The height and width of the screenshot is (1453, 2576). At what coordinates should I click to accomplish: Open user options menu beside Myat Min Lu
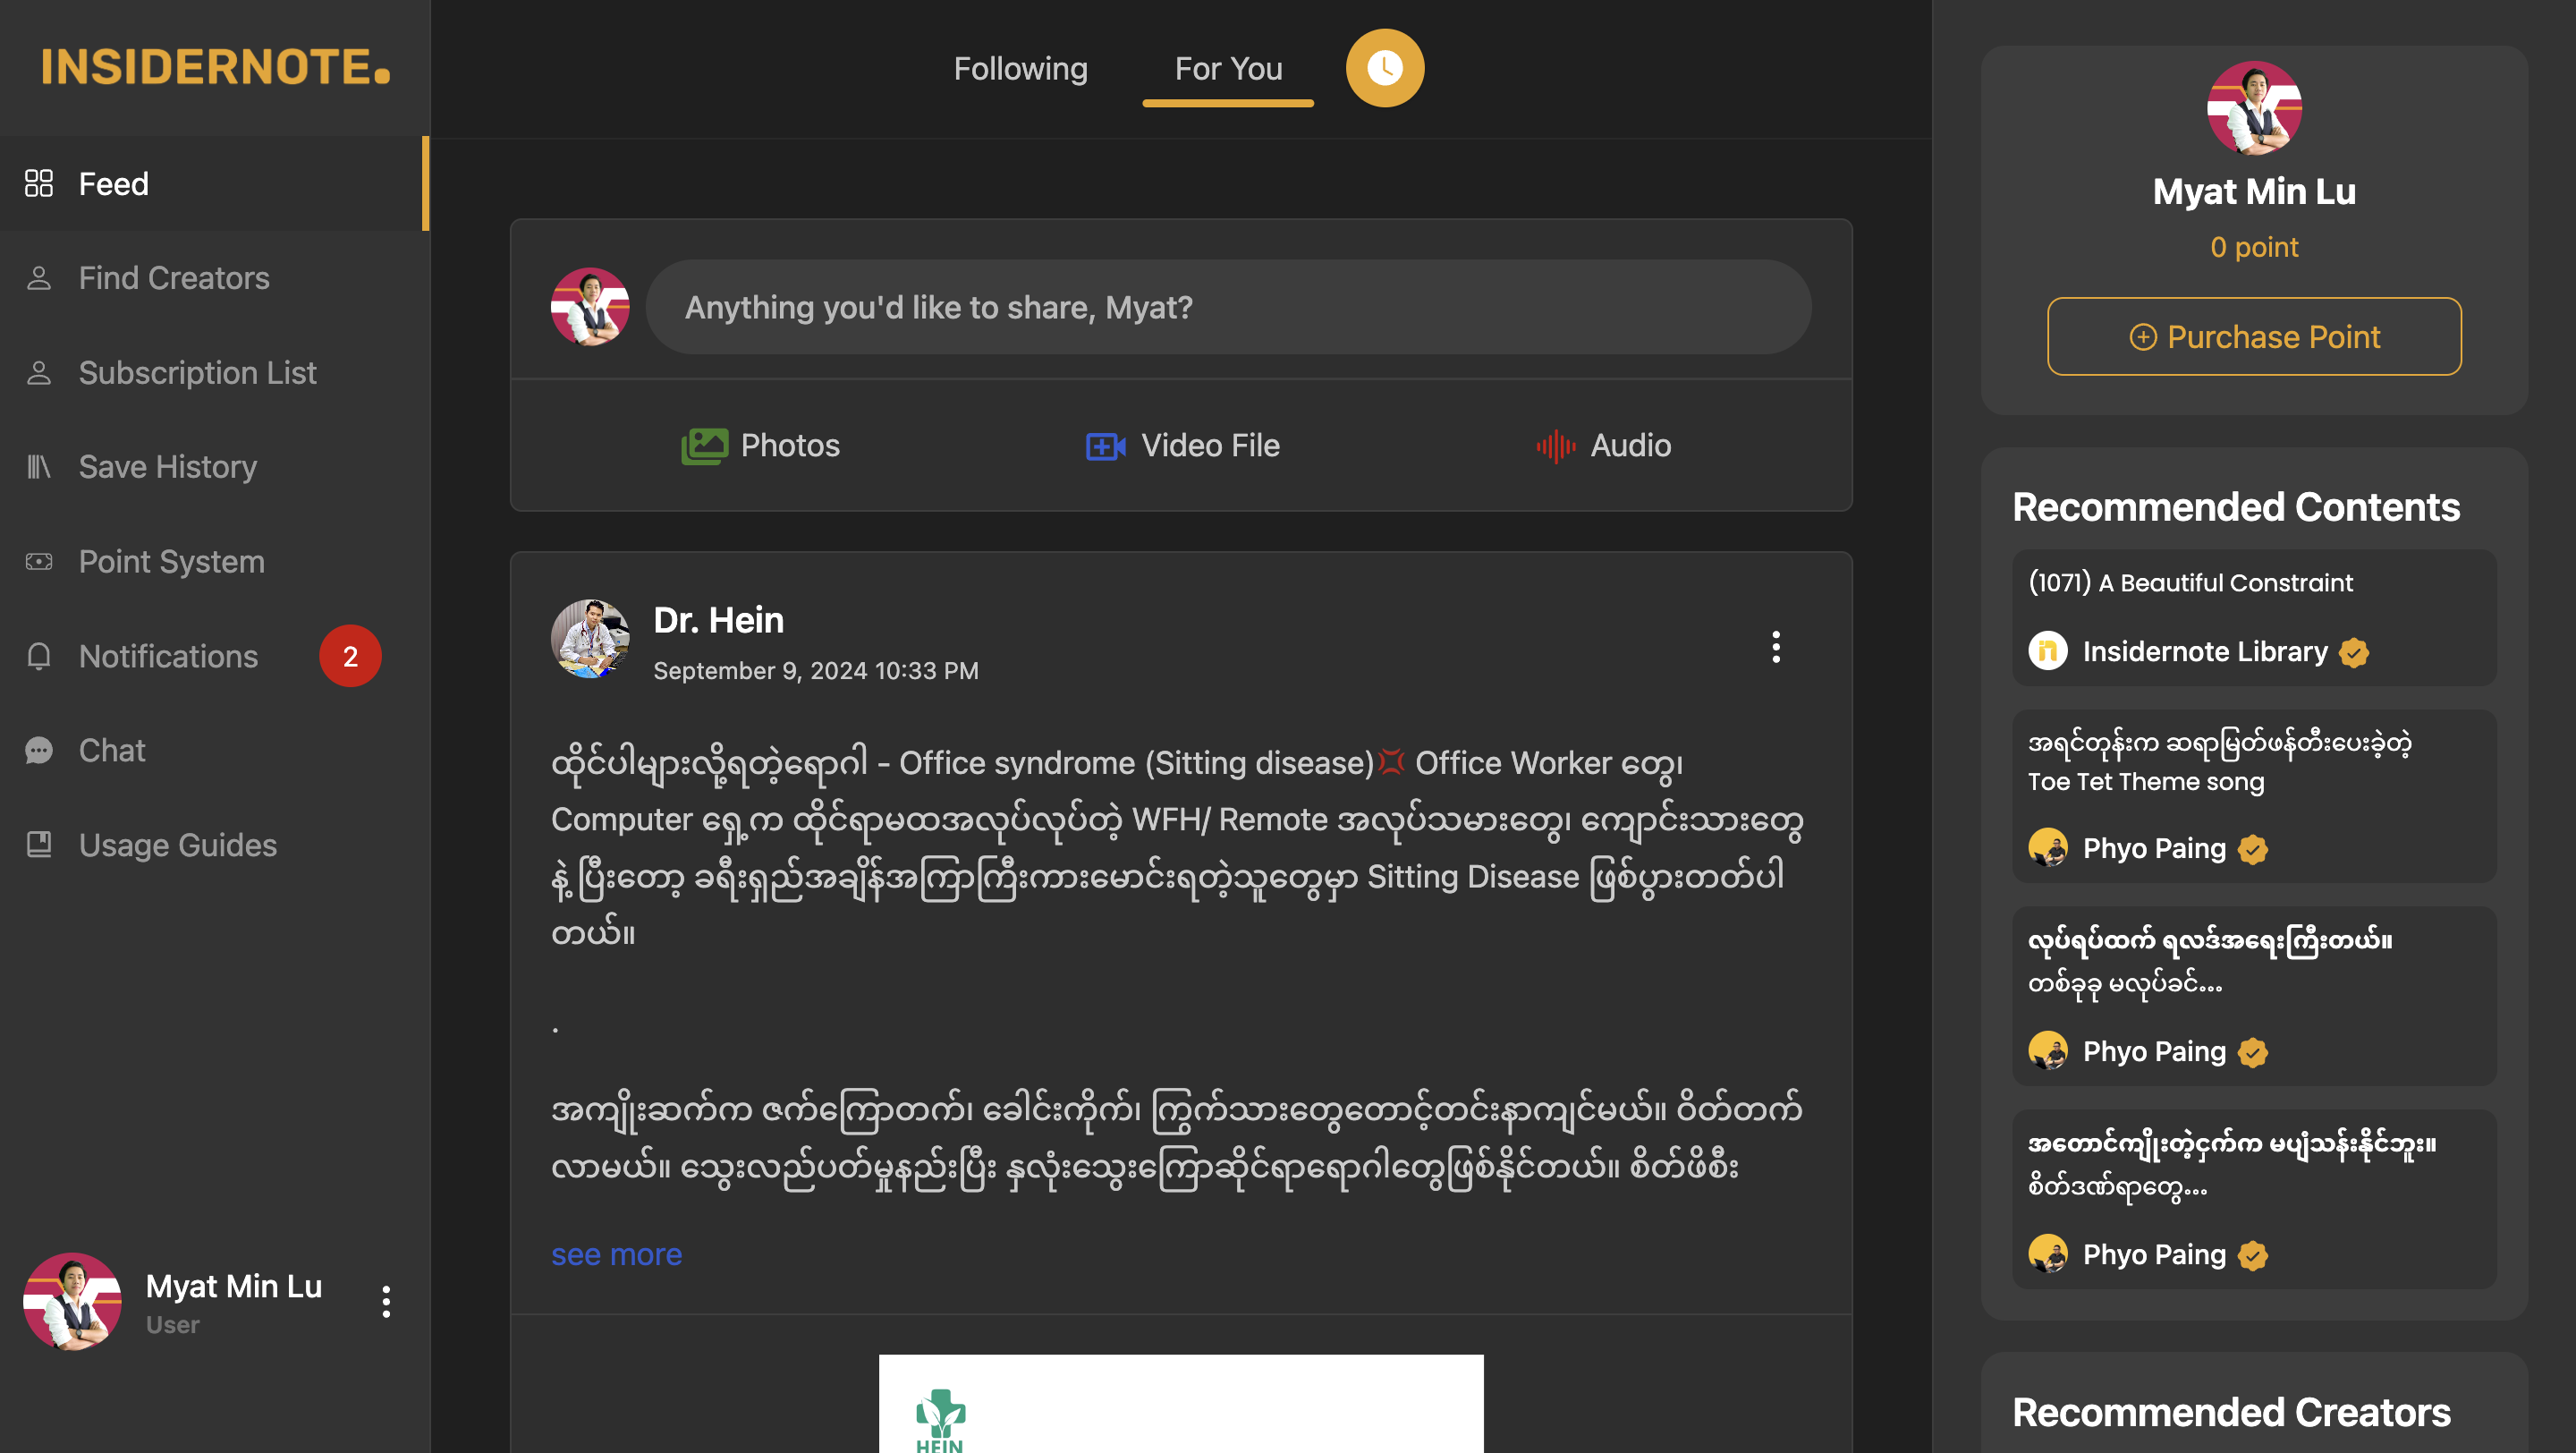click(386, 1302)
